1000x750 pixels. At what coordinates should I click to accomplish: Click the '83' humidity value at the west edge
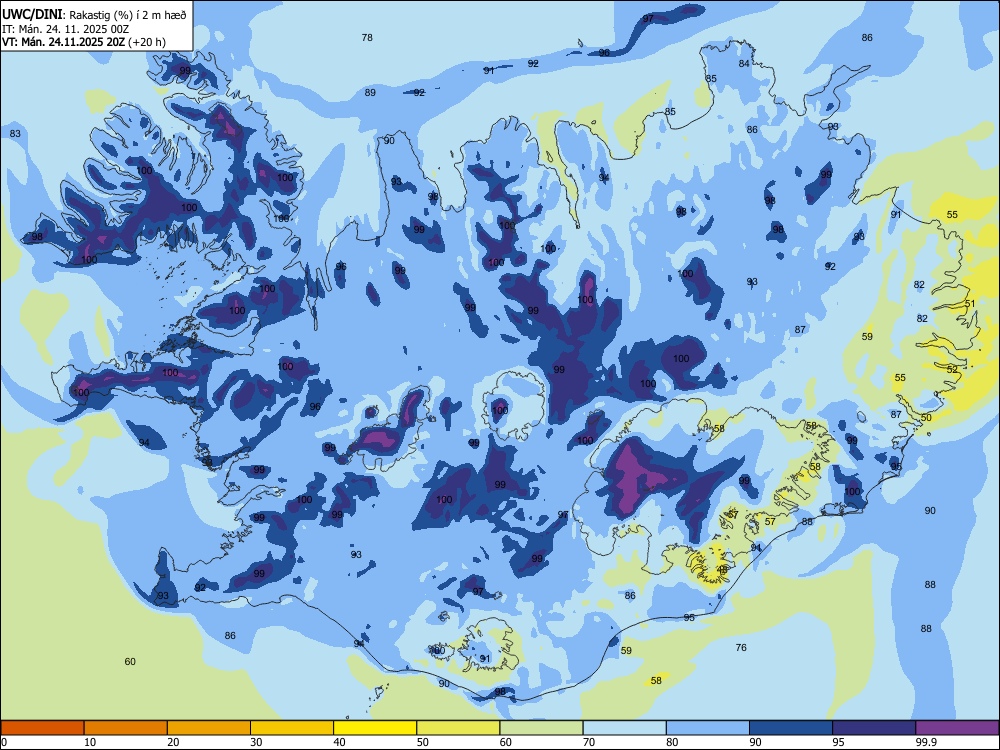15,133
